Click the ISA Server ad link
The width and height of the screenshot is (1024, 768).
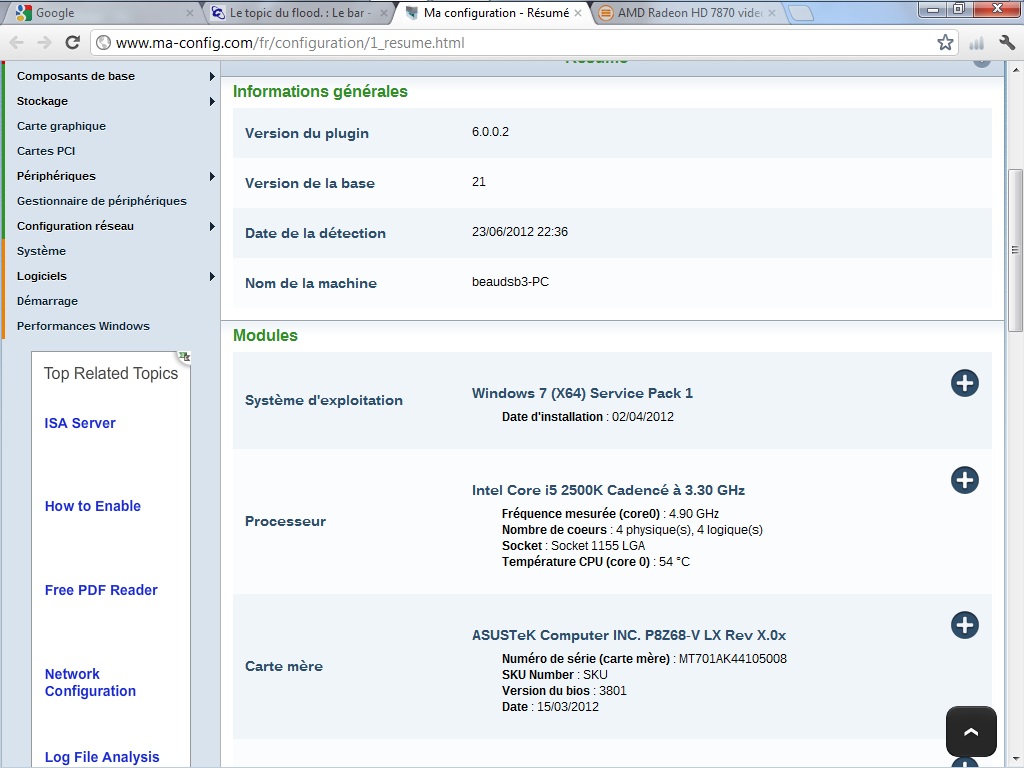point(80,423)
